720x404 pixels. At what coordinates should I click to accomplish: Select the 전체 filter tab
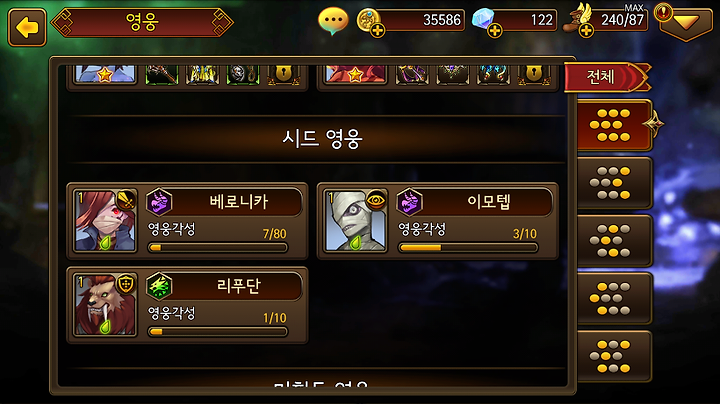607,77
